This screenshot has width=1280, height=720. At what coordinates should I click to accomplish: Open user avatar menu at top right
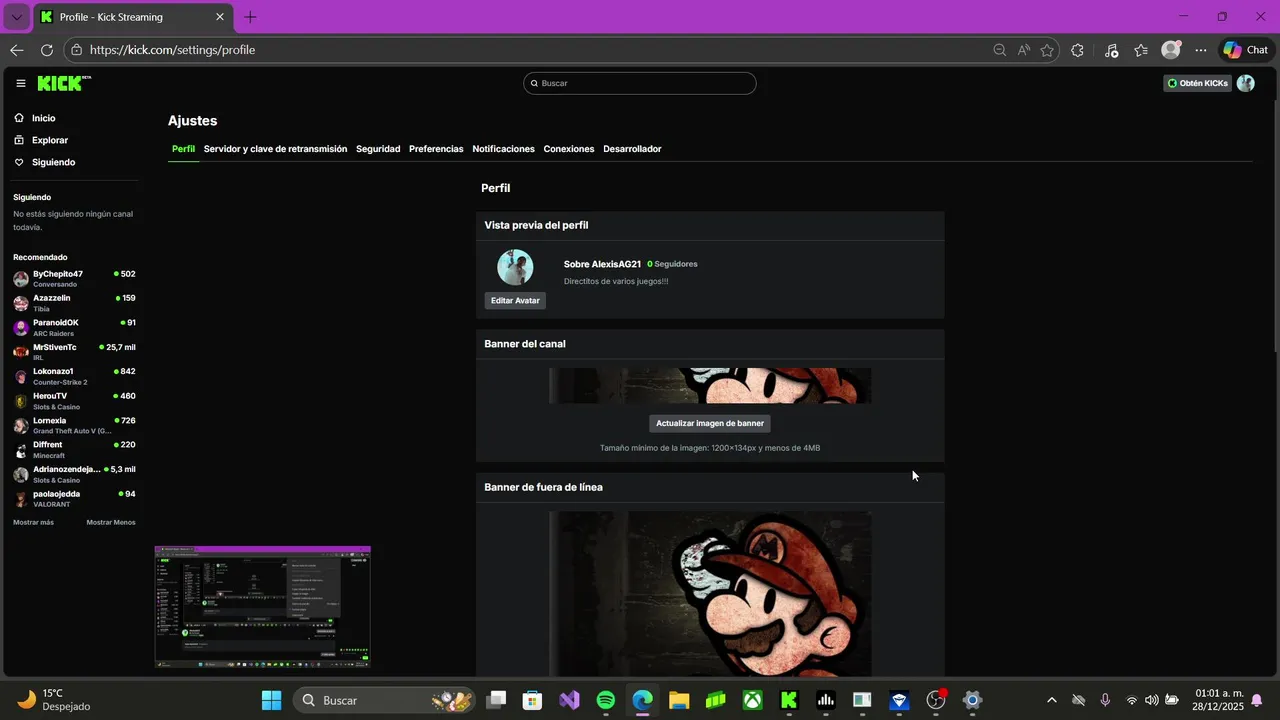[1245, 83]
